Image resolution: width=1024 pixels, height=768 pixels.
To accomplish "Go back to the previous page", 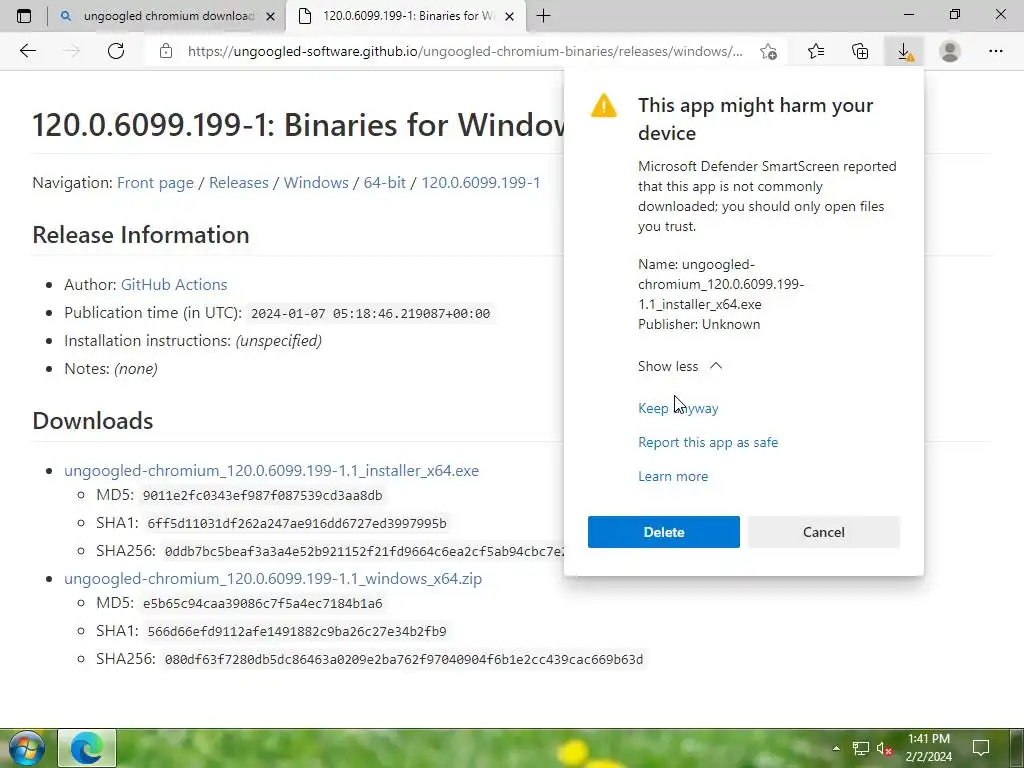I will [x=27, y=51].
